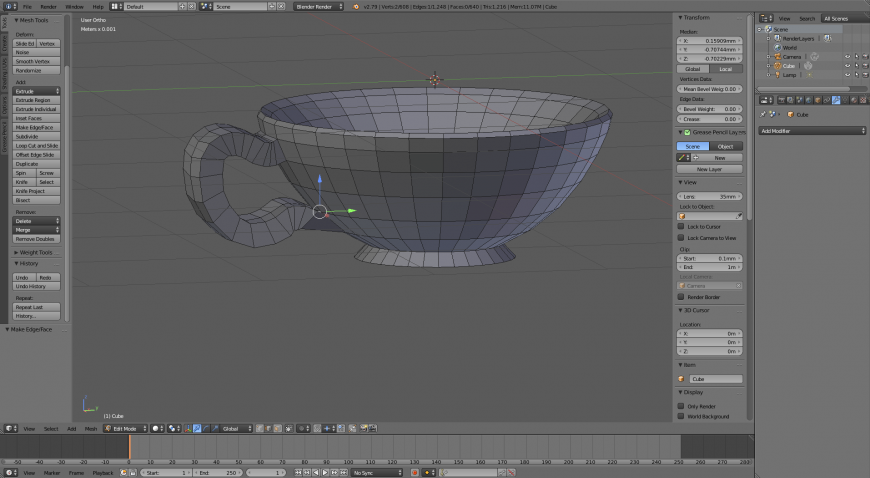Image resolution: width=870 pixels, height=478 pixels.
Task: Click the face select mode icon
Action: click(x=277, y=429)
